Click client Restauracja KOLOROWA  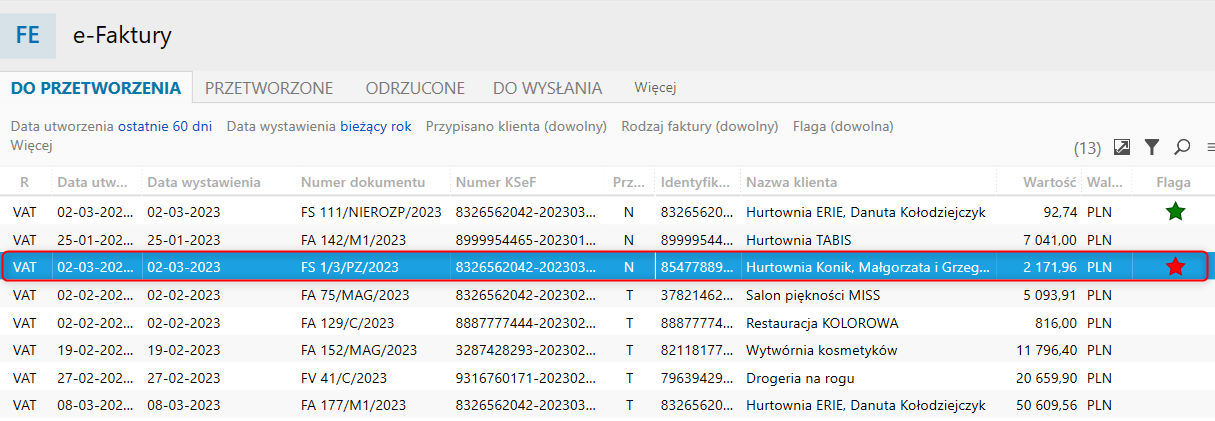[x=822, y=323]
